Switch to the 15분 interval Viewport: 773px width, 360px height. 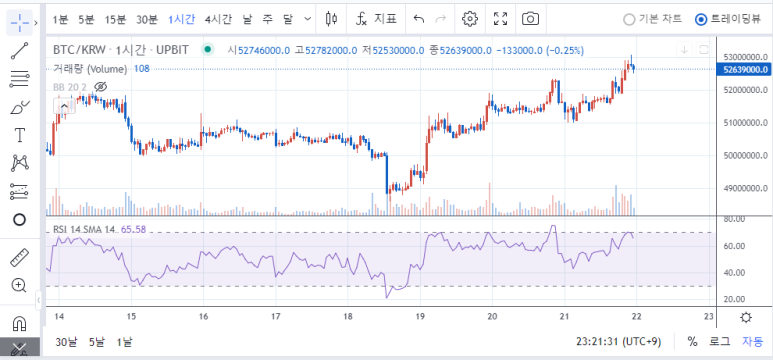point(115,19)
